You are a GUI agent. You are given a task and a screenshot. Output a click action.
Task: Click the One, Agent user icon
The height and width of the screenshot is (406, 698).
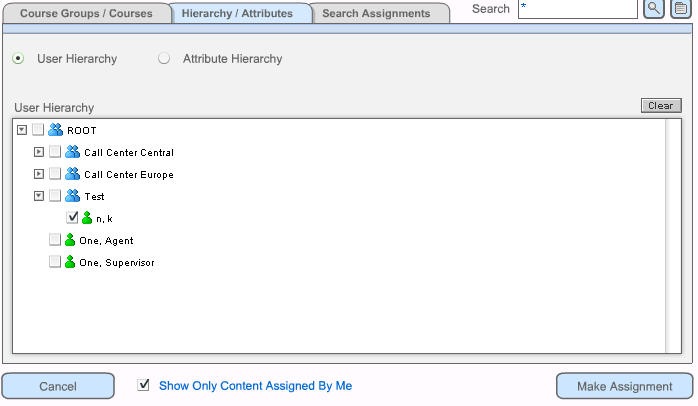pos(70,240)
